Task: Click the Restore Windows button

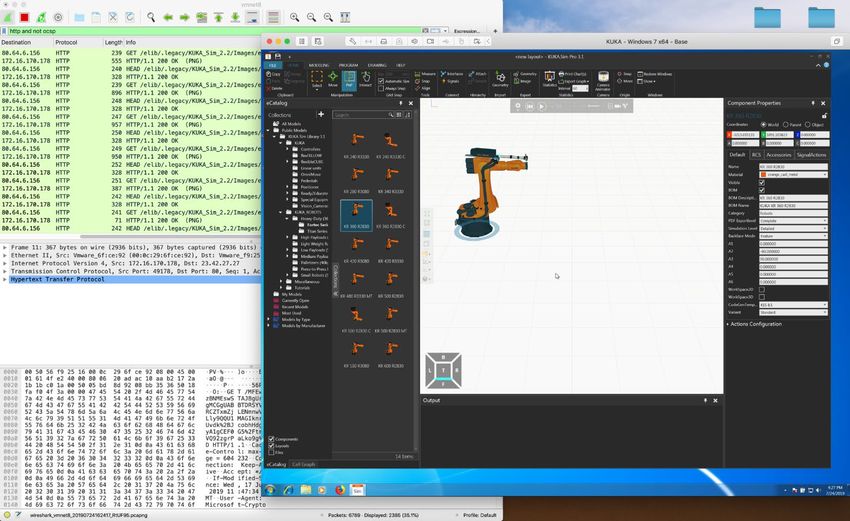Action: pyautogui.click(x=655, y=74)
